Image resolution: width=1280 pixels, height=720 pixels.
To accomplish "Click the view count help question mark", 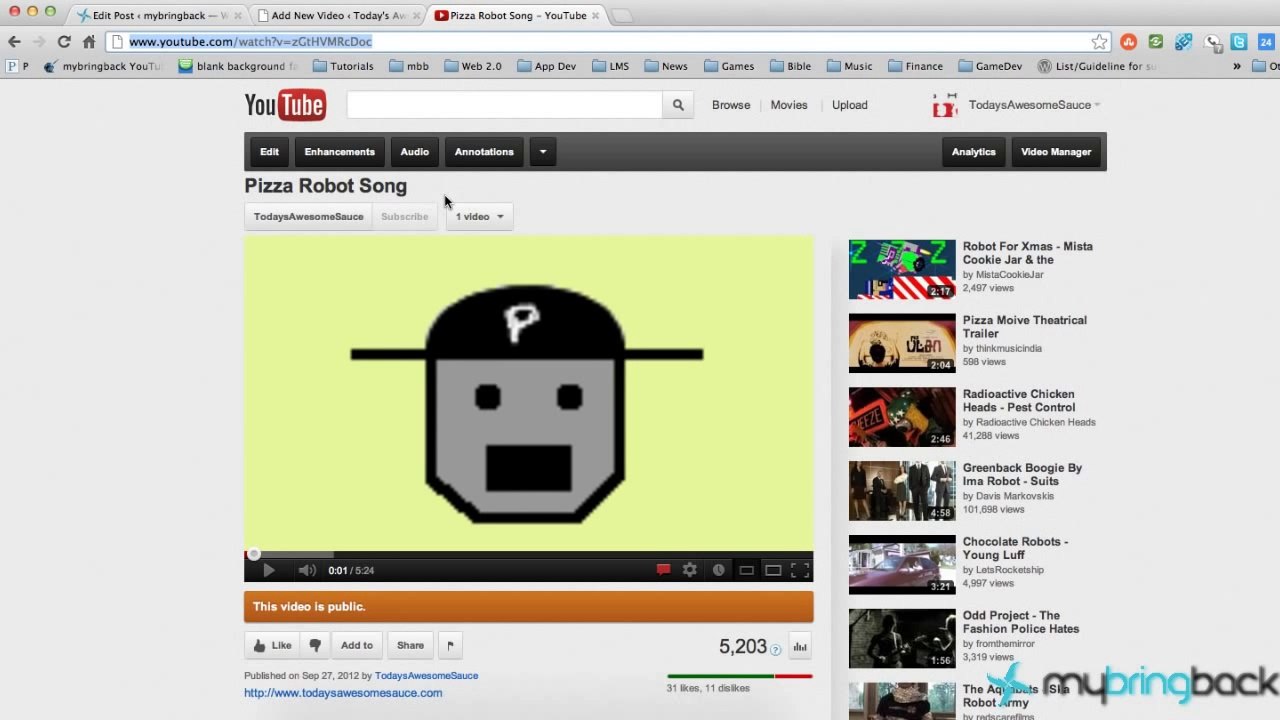I will [775, 650].
